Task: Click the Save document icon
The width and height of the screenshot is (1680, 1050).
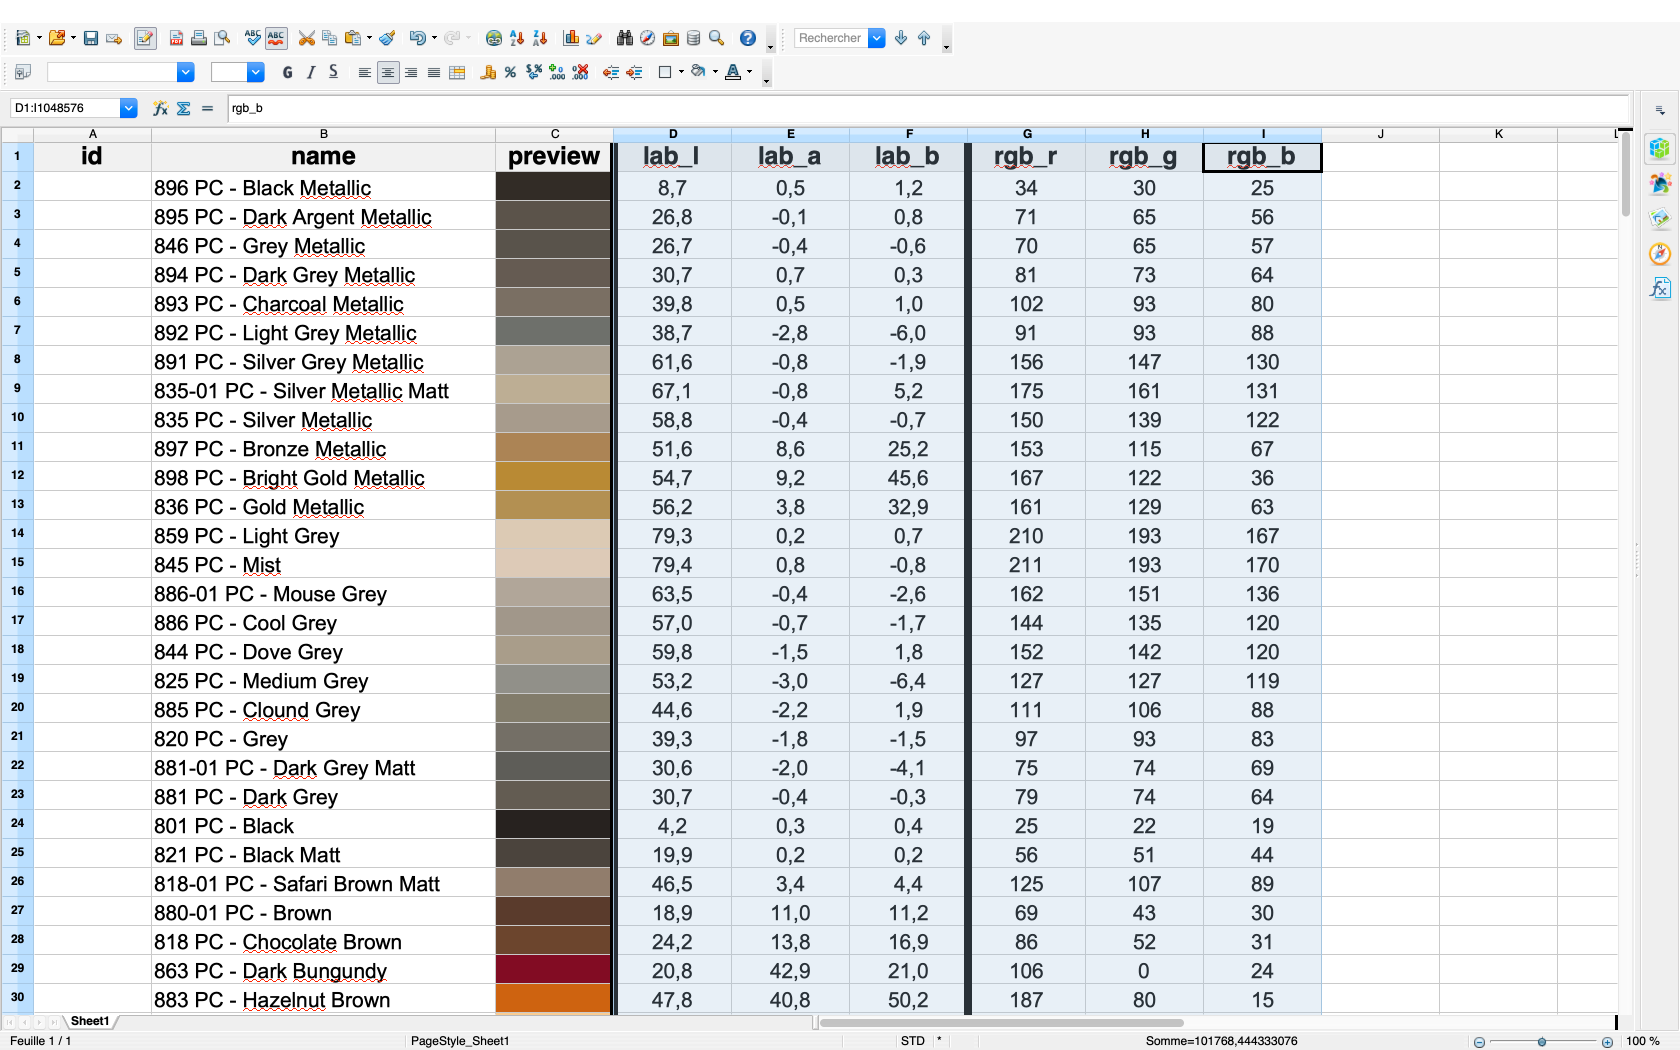Action: coord(91,38)
